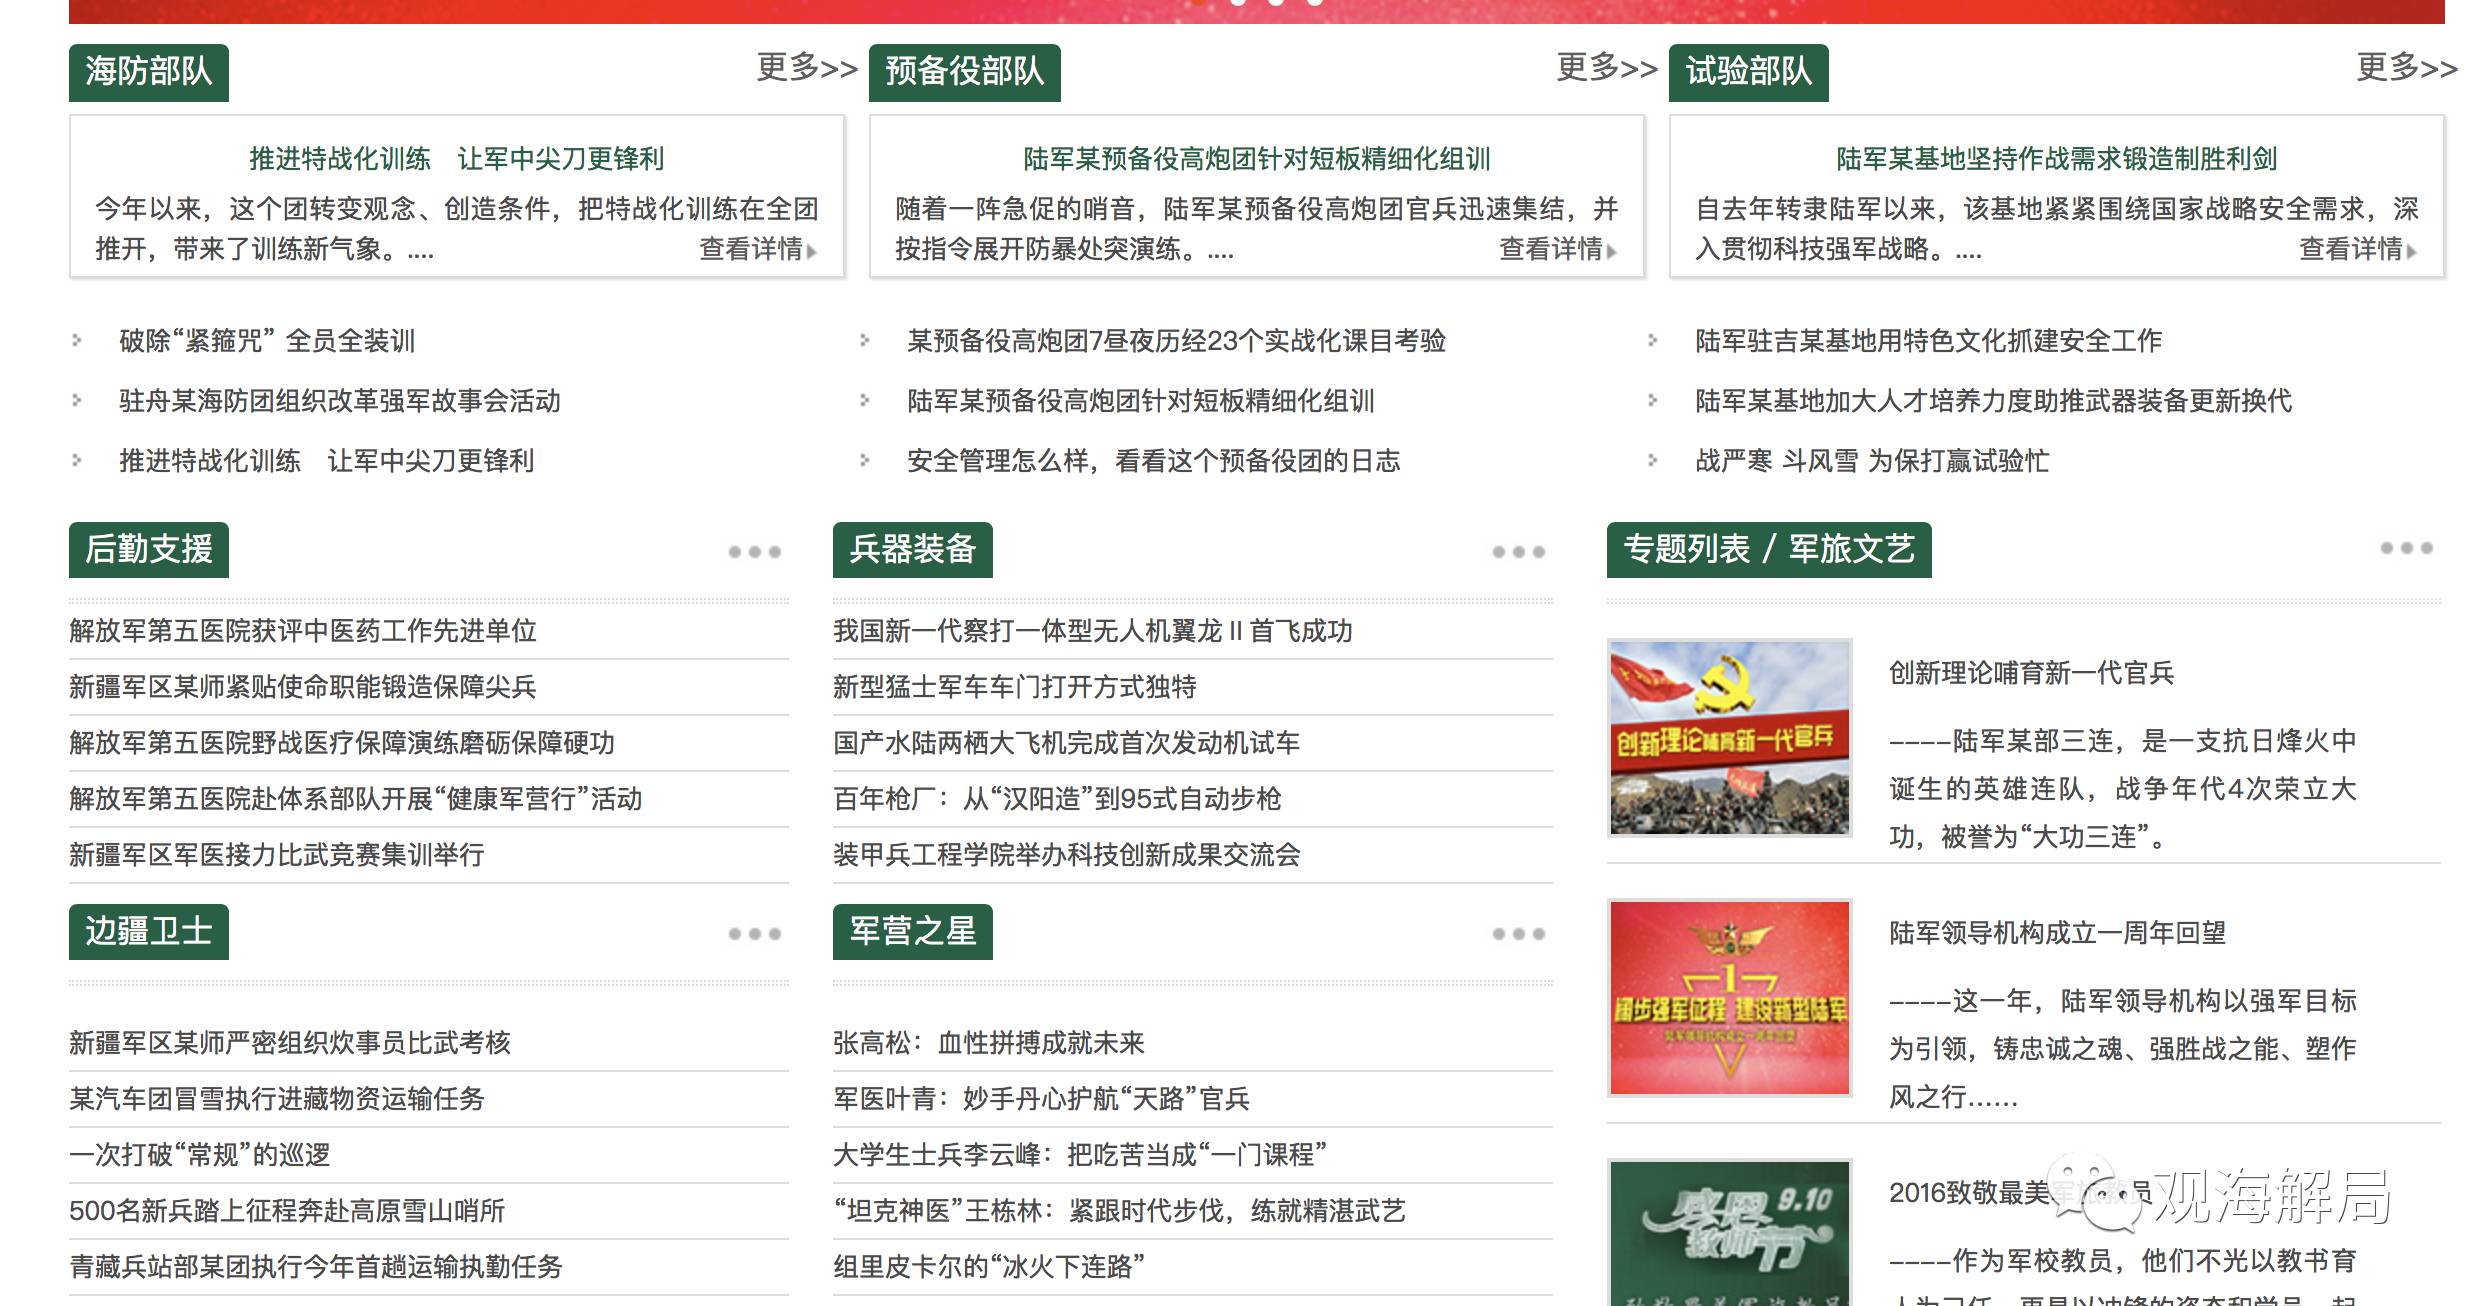Click headline 陆军某基地坚持作战需求锻造制胜利剑

click(2056, 159)
